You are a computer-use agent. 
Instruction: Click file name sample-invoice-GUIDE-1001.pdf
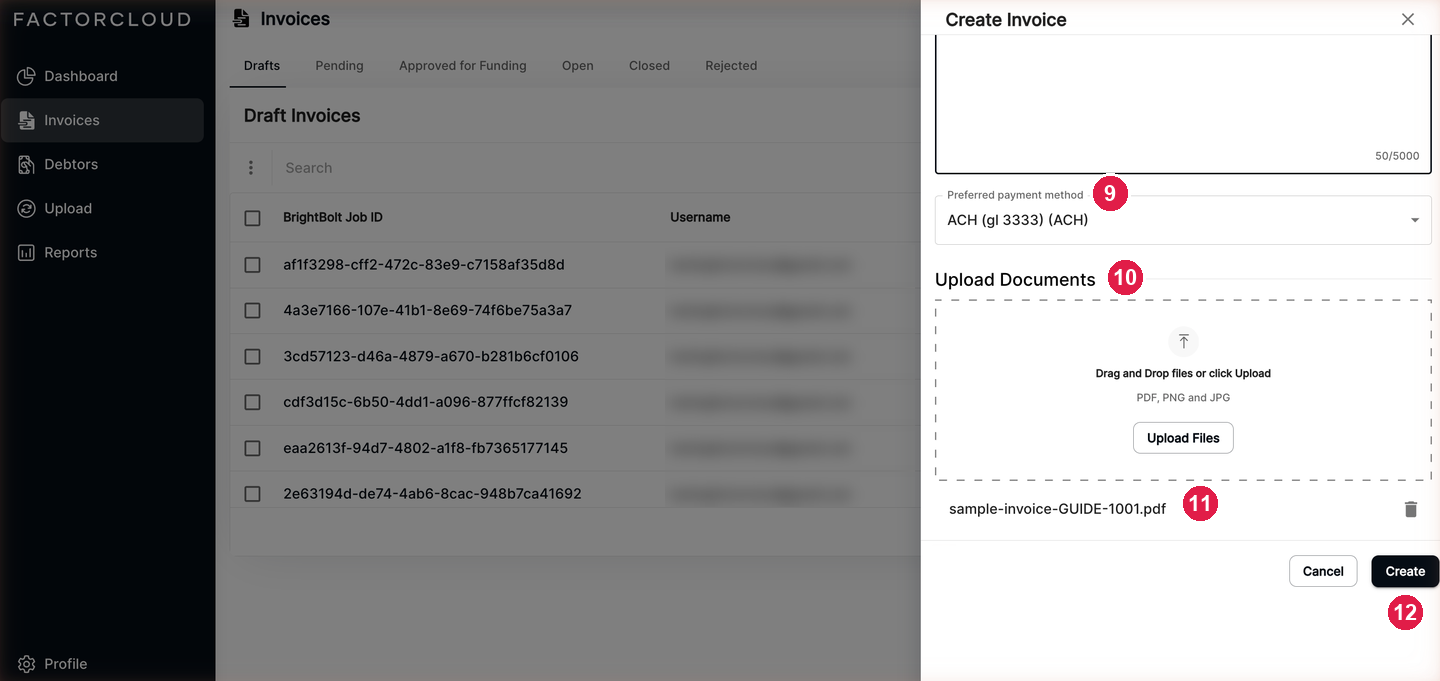click(1057, 509)
